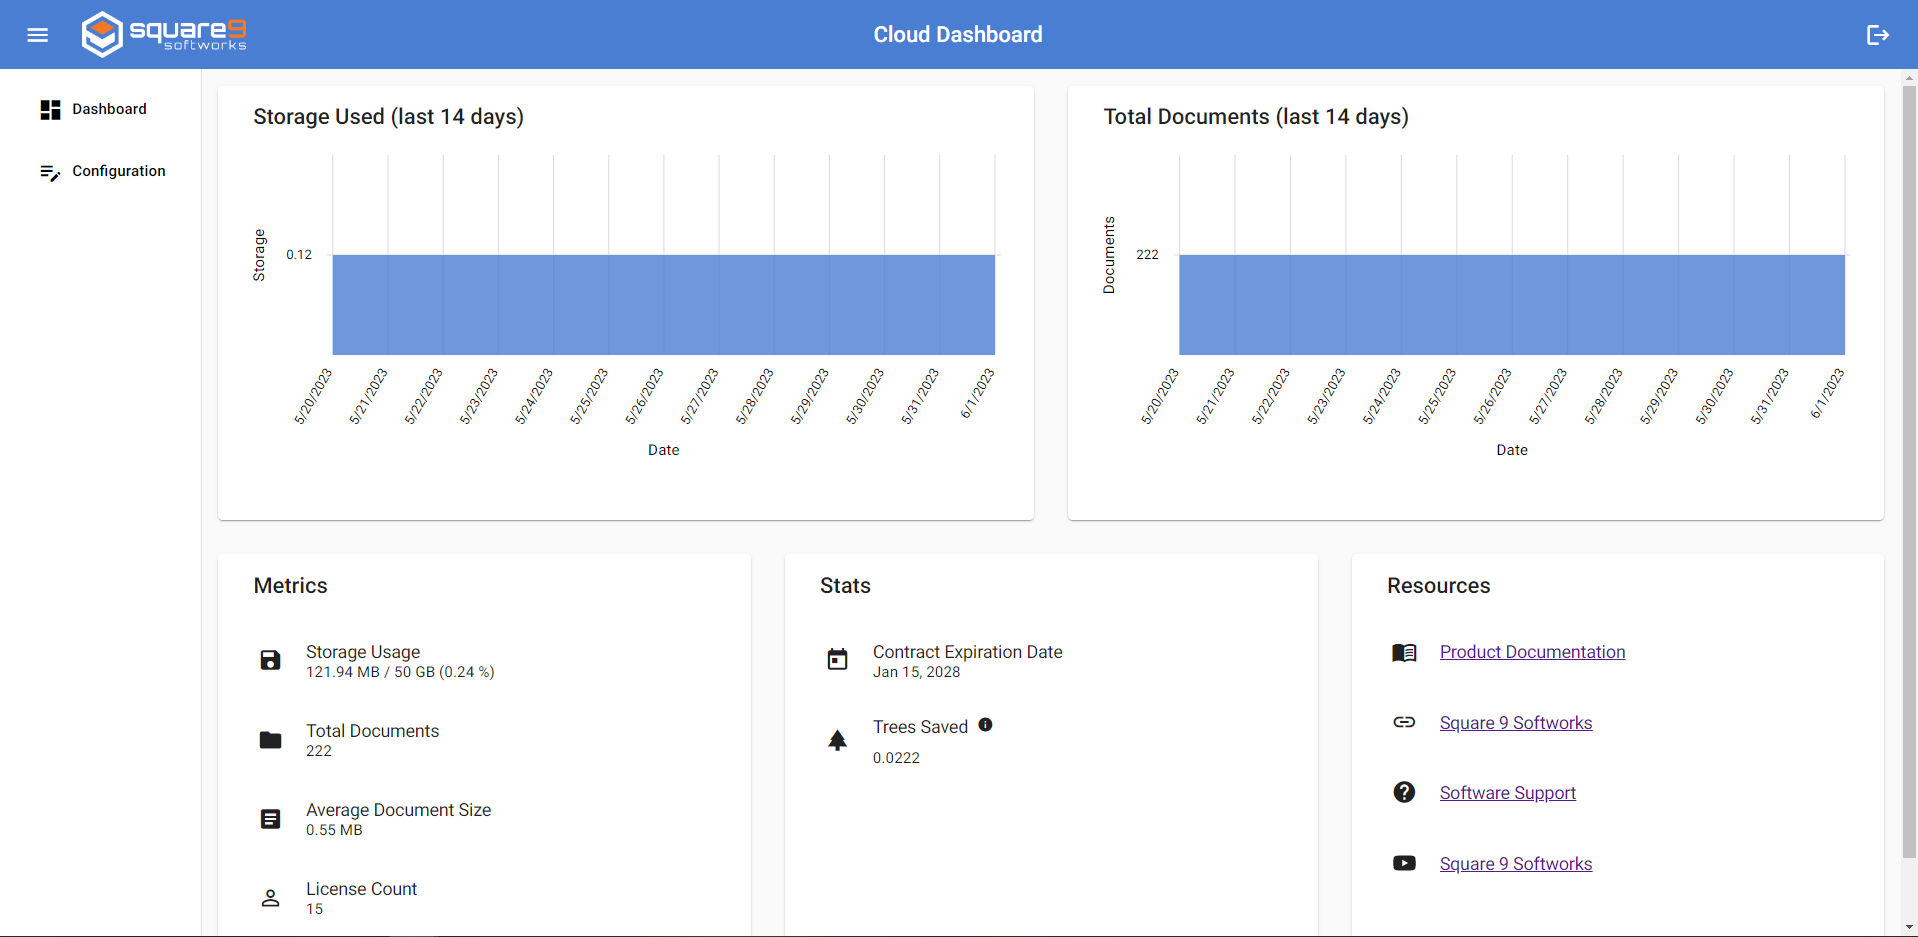Open Square 9 Softworks link beside chain icon
The height and width of the screenshot is (937, 1918).
point(1515,723)
